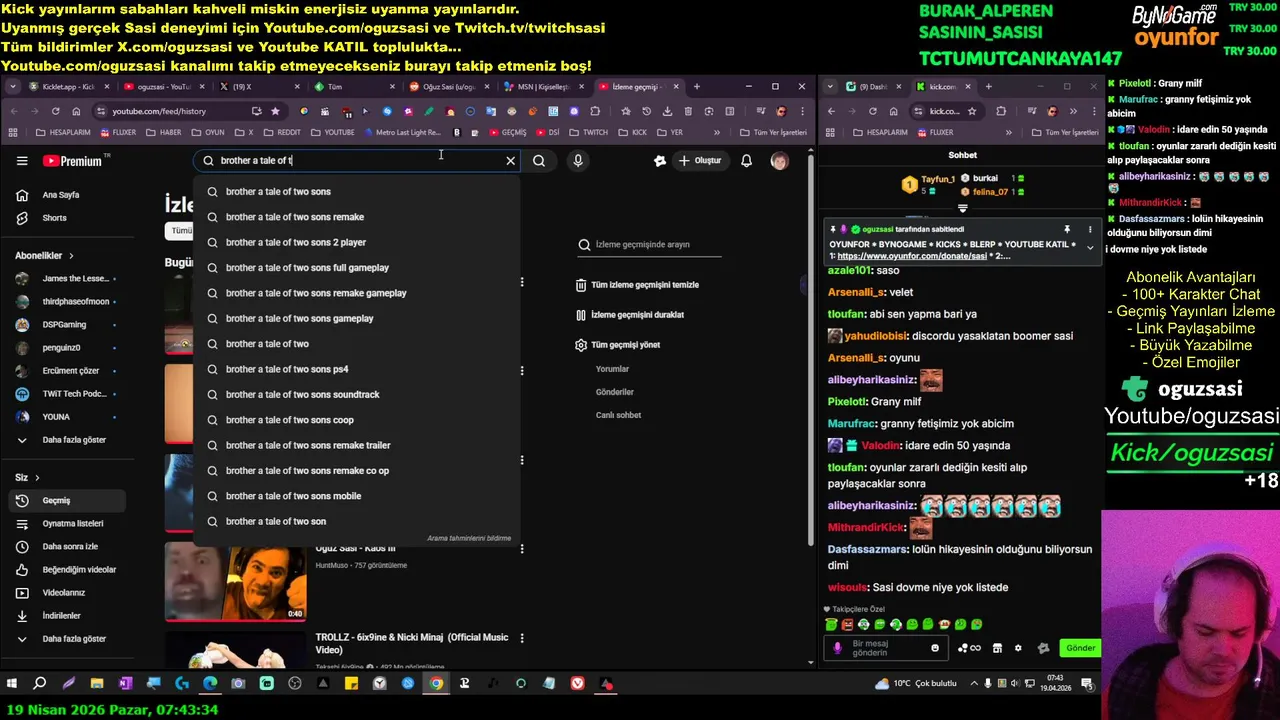
Task: Choose suggestion 'brother a tale of two sons mobile'
Action: [357, 496]
